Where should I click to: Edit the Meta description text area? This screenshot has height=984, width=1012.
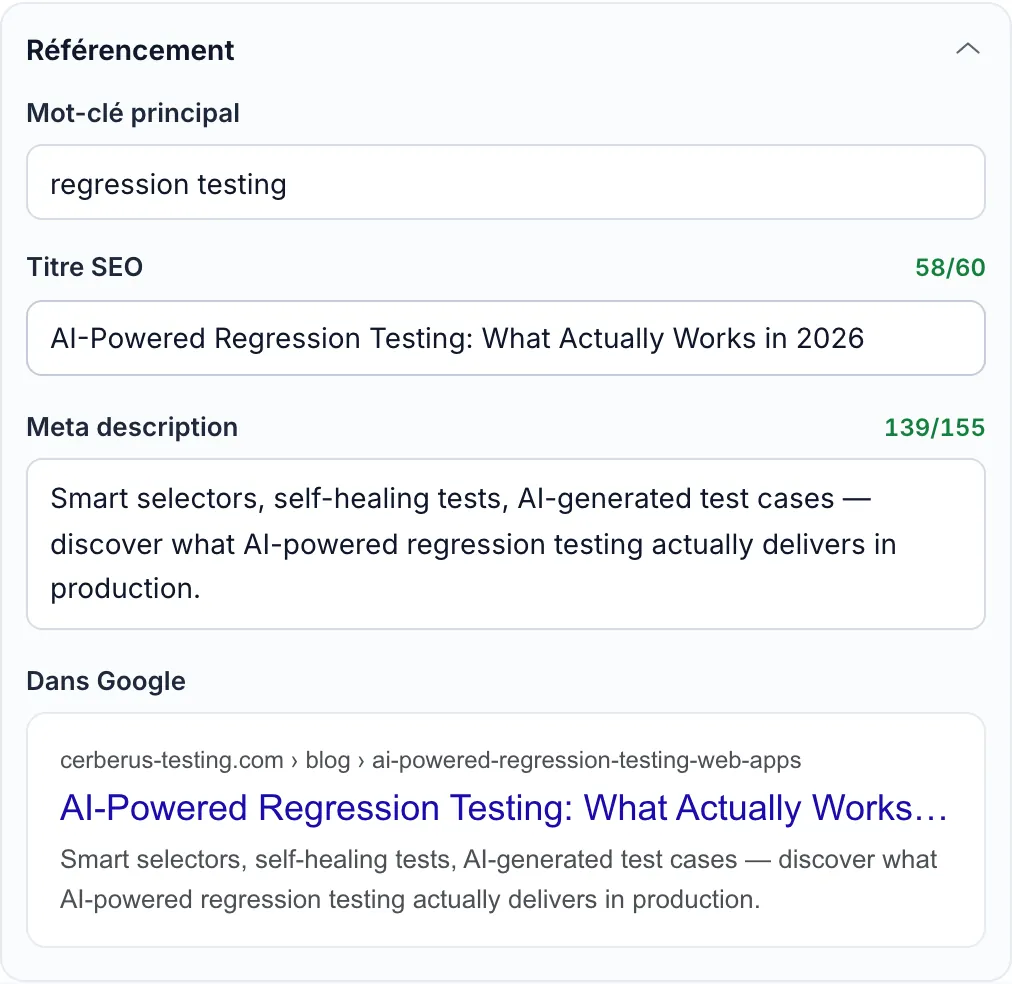[505, 543]
